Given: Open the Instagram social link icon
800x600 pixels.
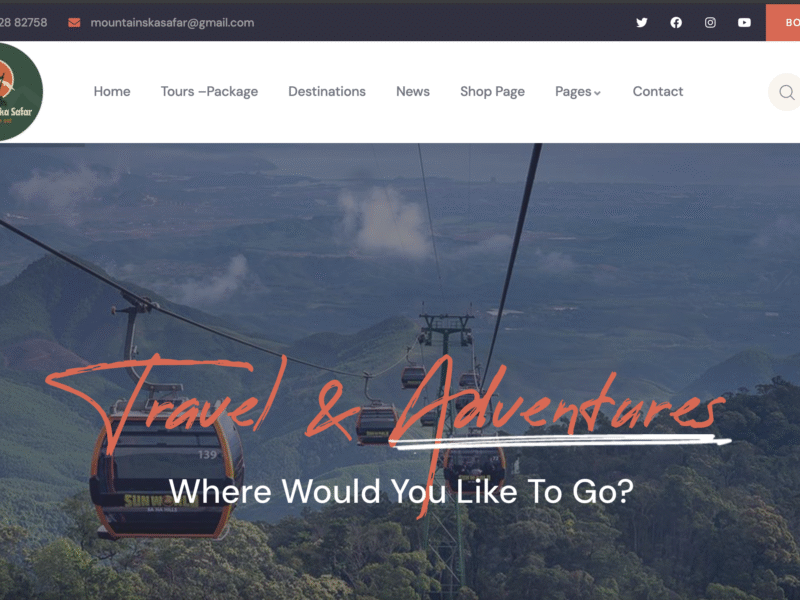Looking at the screenshot, I should click(x=710, y=22).
